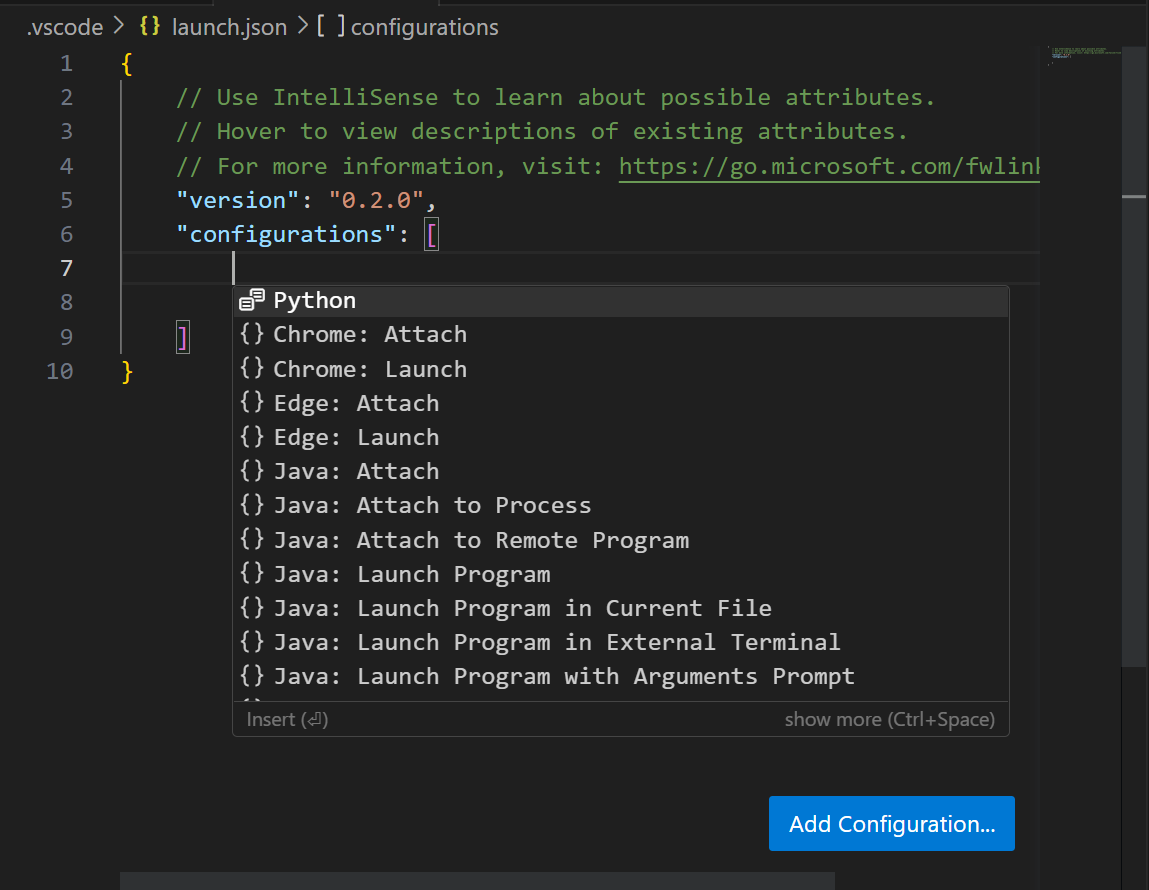Click the Python snippet icon

[x=252, y=300]
